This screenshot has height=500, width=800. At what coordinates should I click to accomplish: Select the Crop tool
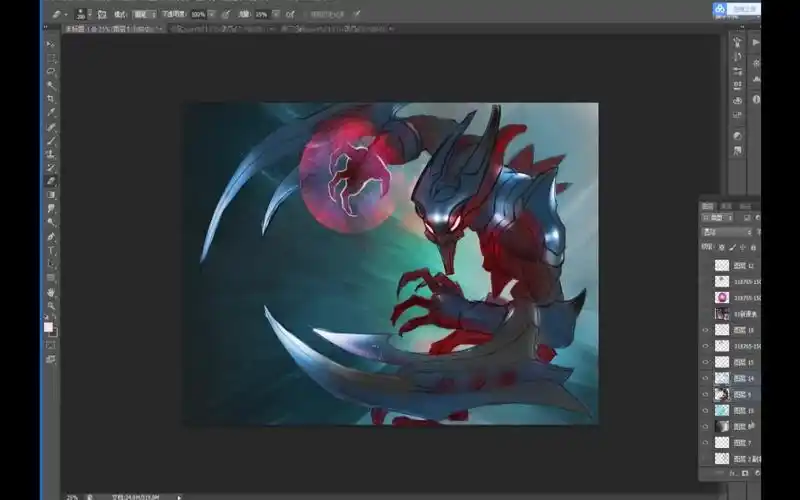[50, 99]
